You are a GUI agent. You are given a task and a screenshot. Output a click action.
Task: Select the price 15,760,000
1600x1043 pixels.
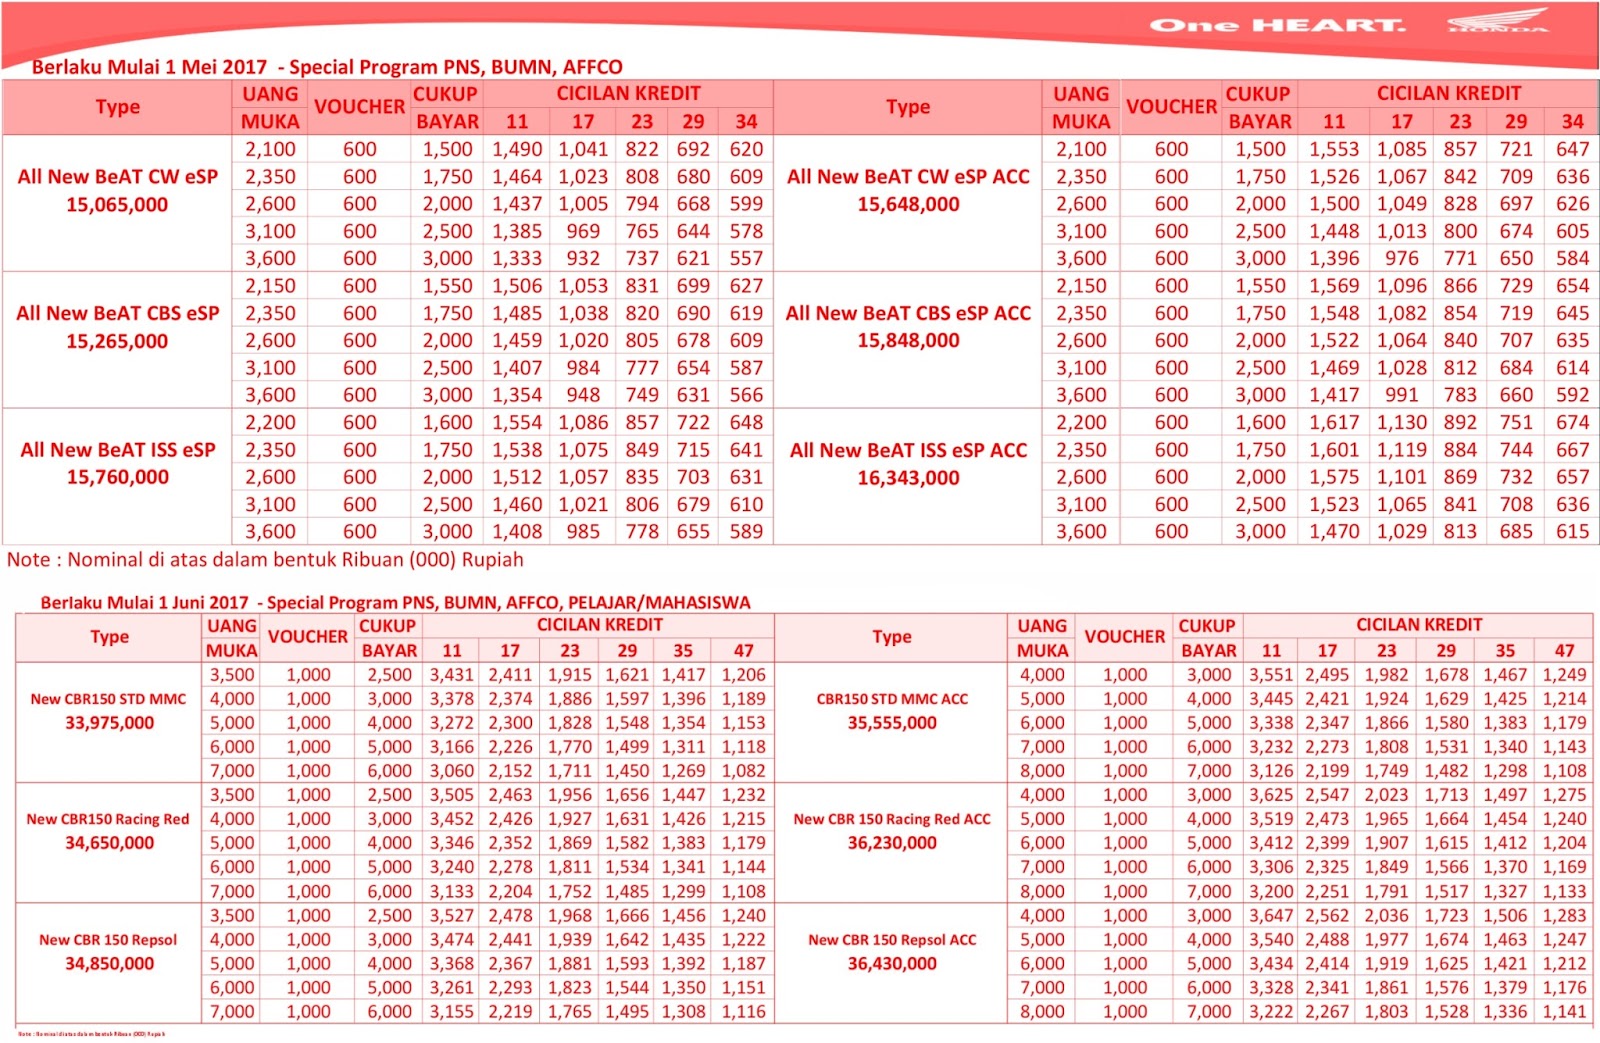point(117,477)
